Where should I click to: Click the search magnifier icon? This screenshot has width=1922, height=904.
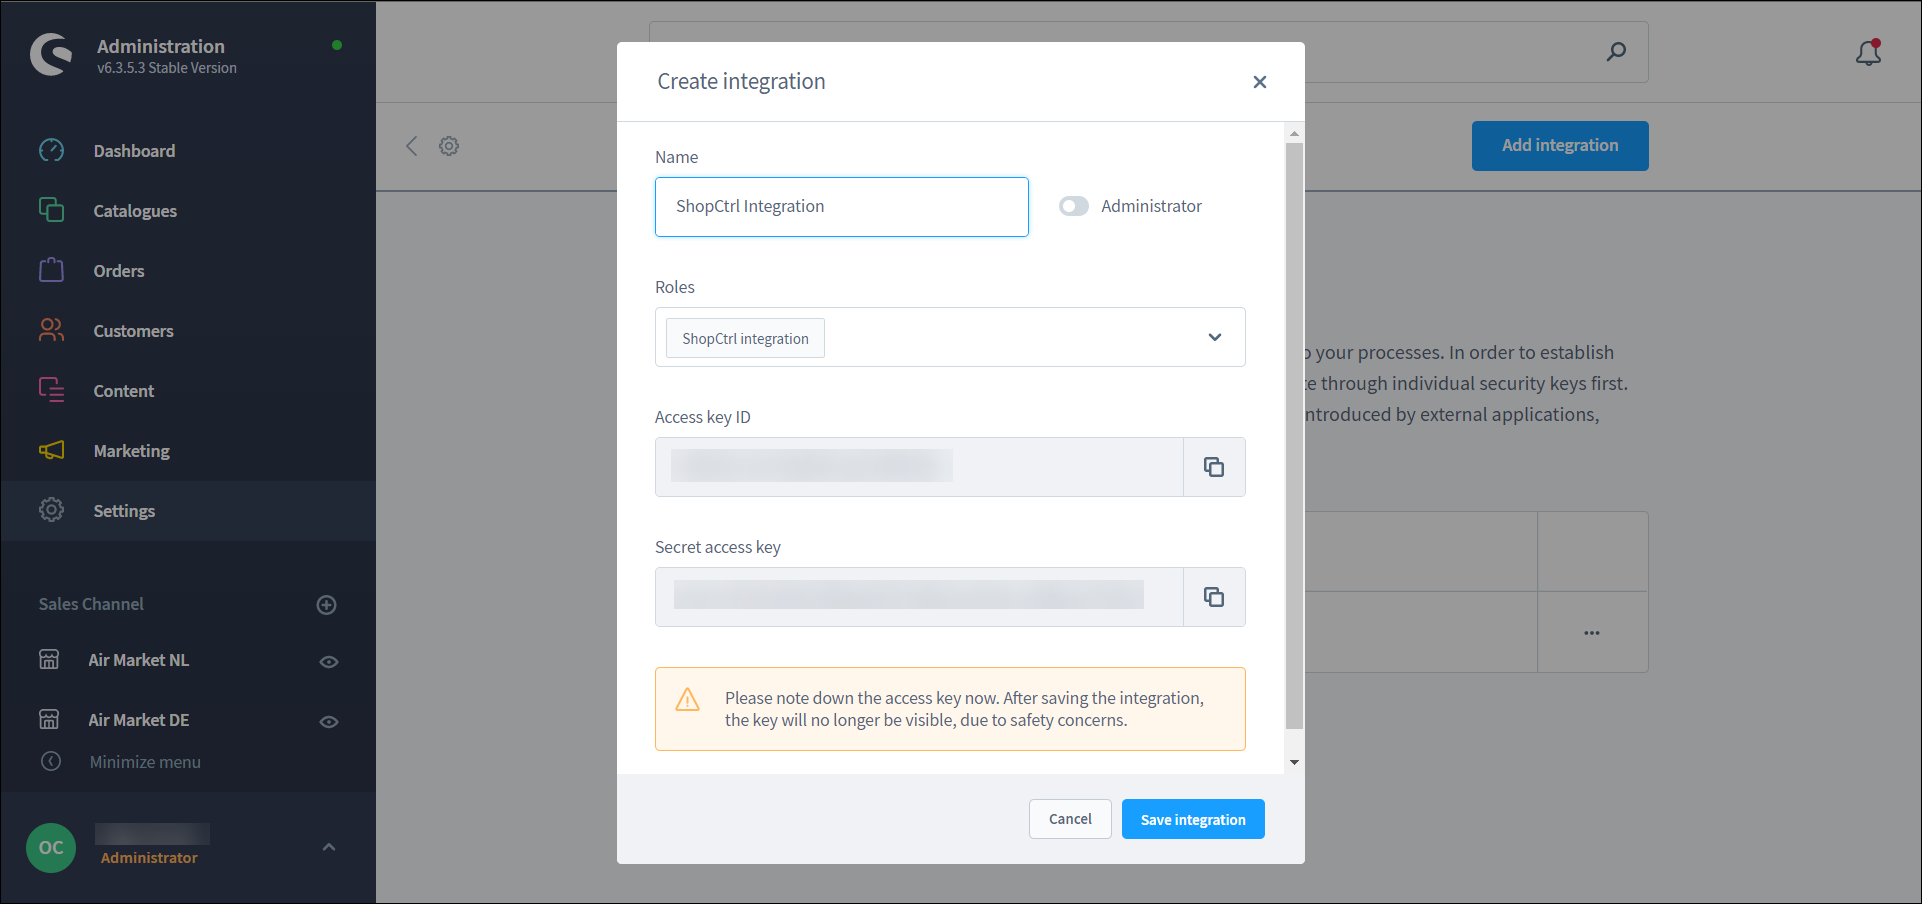pos(1616,52)
